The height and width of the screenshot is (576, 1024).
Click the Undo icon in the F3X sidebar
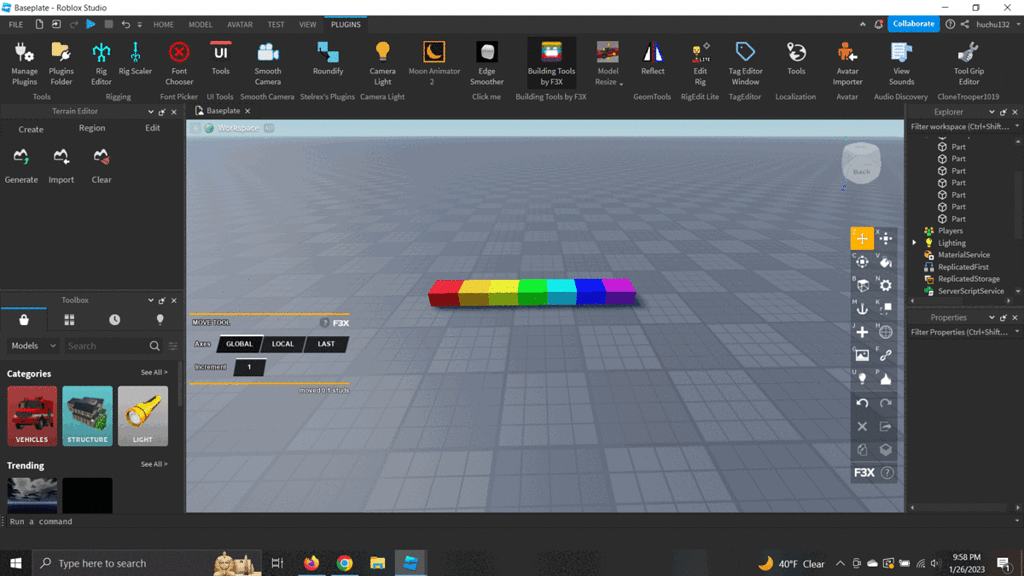pos(862,403)
